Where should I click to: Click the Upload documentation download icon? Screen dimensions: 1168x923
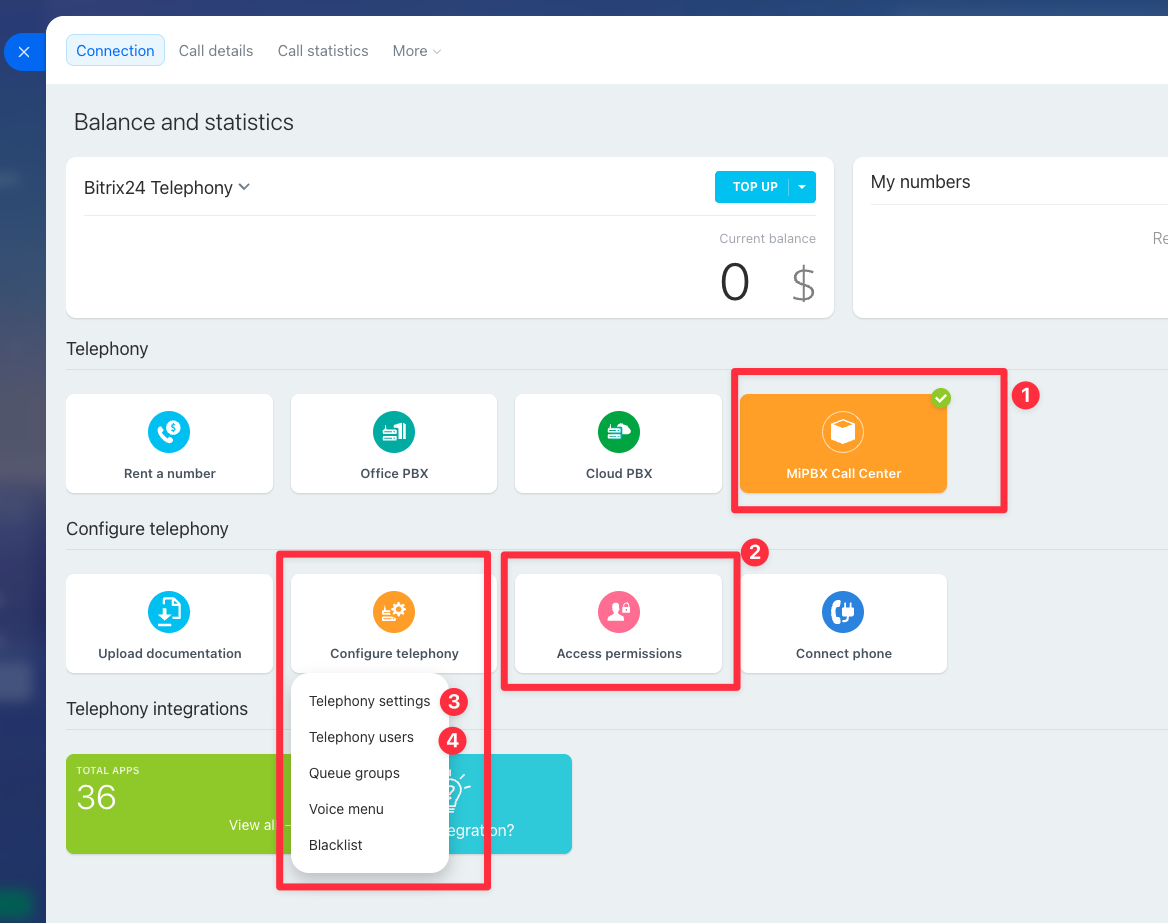pyautogui.click(x=169, y=612)
